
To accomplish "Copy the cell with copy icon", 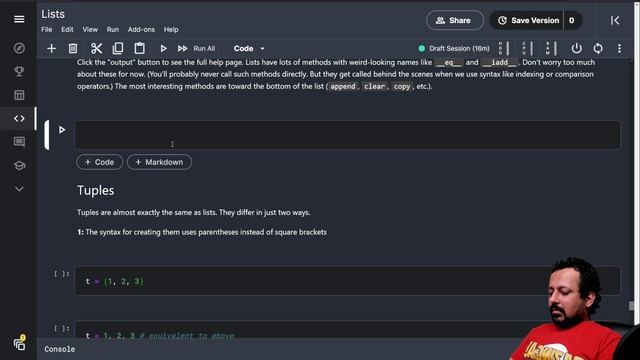I will 118,49.
